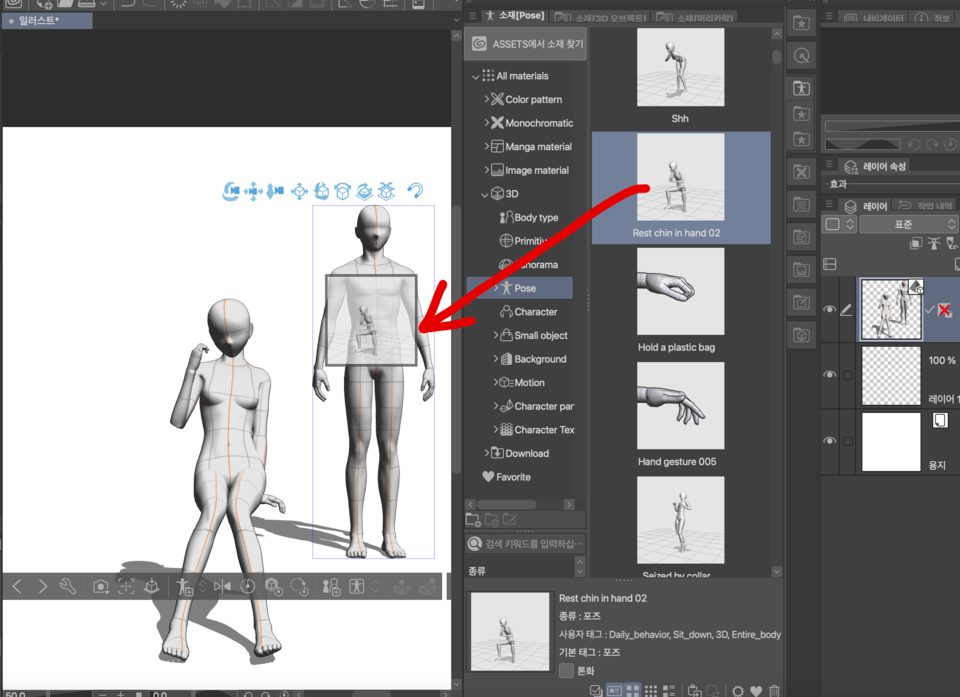
Task: Click the focus on editing target icon
Action: 126,587
